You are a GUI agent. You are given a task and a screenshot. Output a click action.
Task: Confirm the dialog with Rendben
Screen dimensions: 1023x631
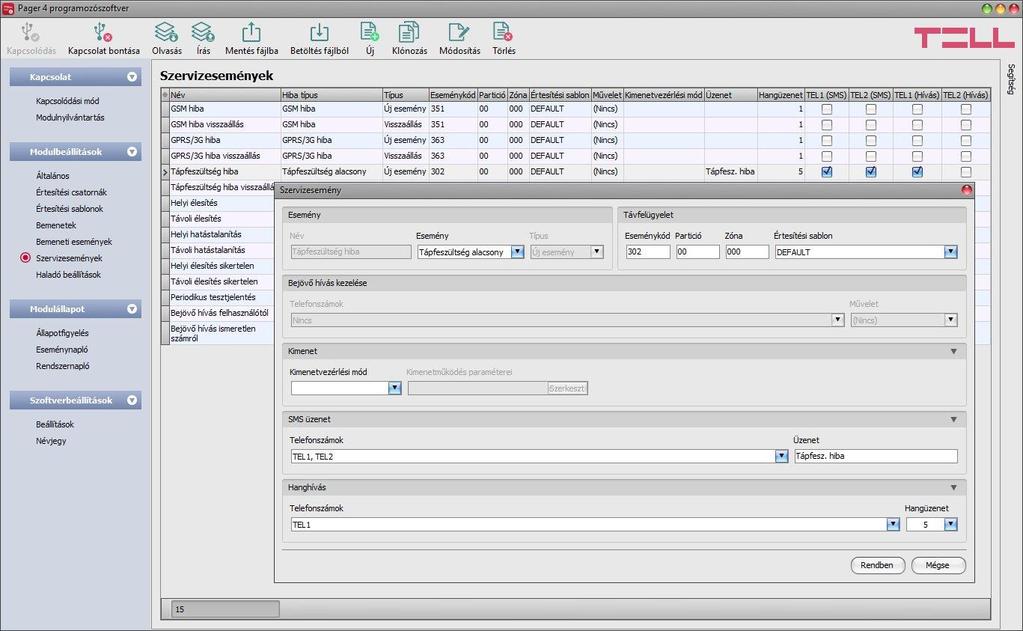[x=877, y=565]
